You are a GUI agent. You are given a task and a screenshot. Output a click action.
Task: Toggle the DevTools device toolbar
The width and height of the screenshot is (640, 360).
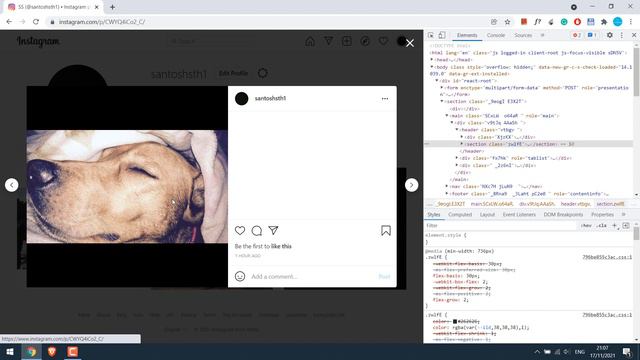(x=442, y=36)
